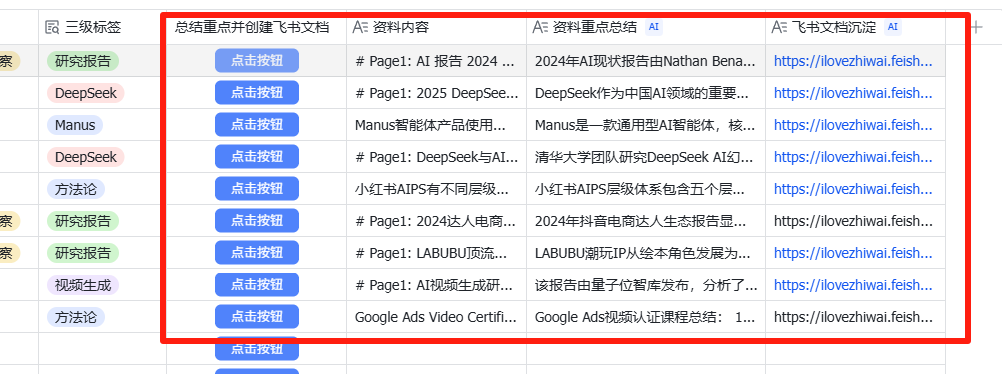Select 方法论 tag in the Google Ads row
Screen dimensions: 1002x374
(x=75, y=317)
